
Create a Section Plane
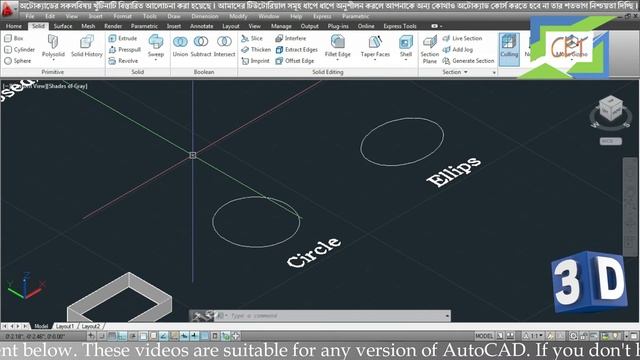coord(429,49)
